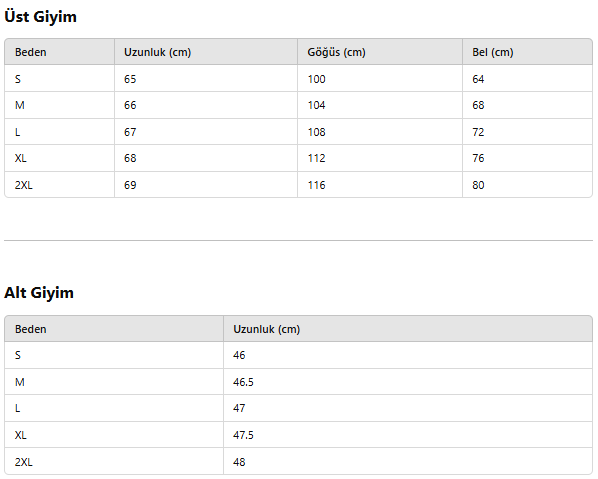Select the Uzunluk (cm) header in Üst Giyim table
Image resolution: width=598 pixels, height=479 pixels.
pyautogui.click(x=157, y=52)
